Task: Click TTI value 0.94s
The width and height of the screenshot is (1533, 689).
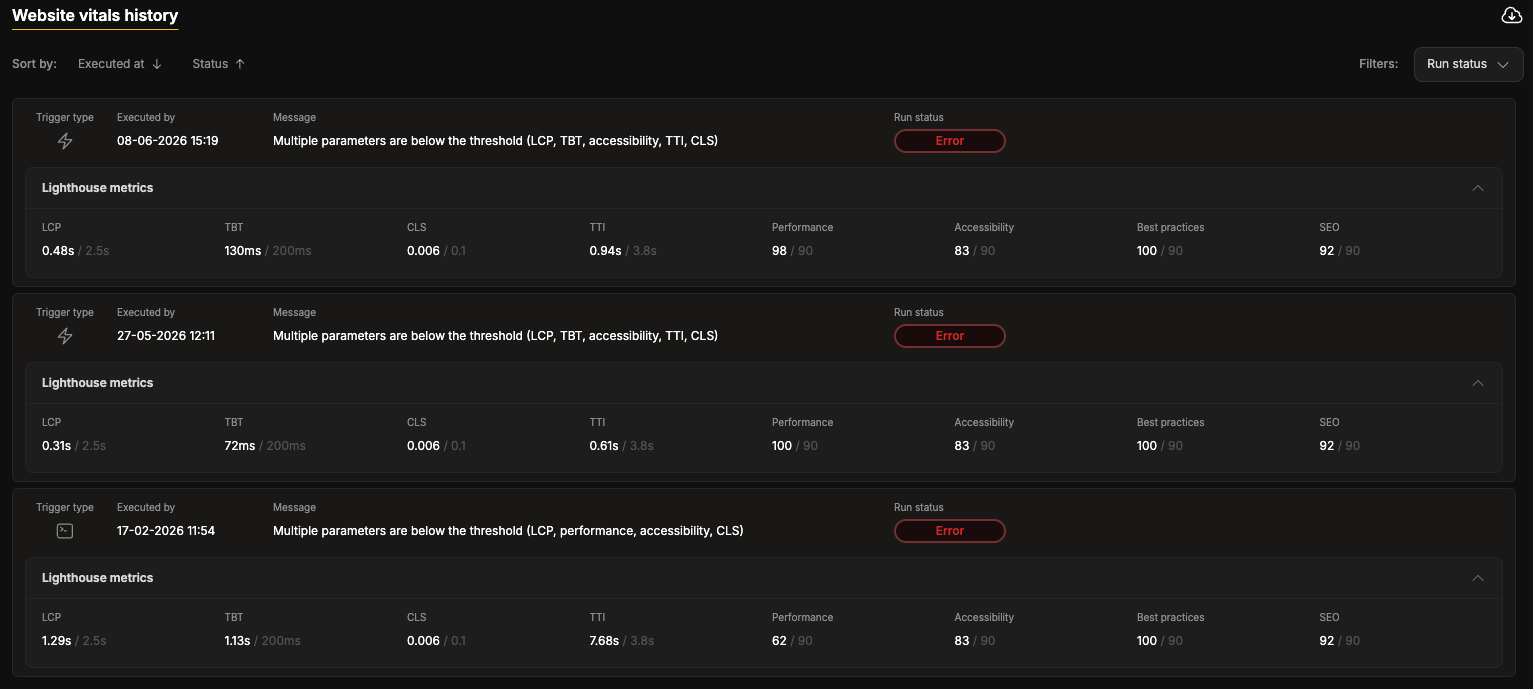Action: [606, 251]
